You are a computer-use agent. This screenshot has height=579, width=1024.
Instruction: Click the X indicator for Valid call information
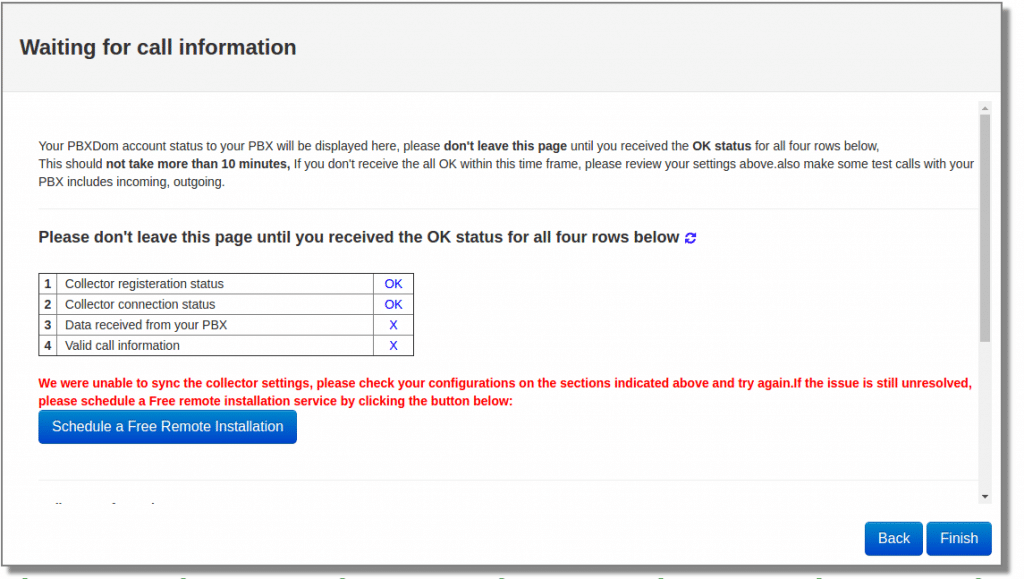point(393,345)
